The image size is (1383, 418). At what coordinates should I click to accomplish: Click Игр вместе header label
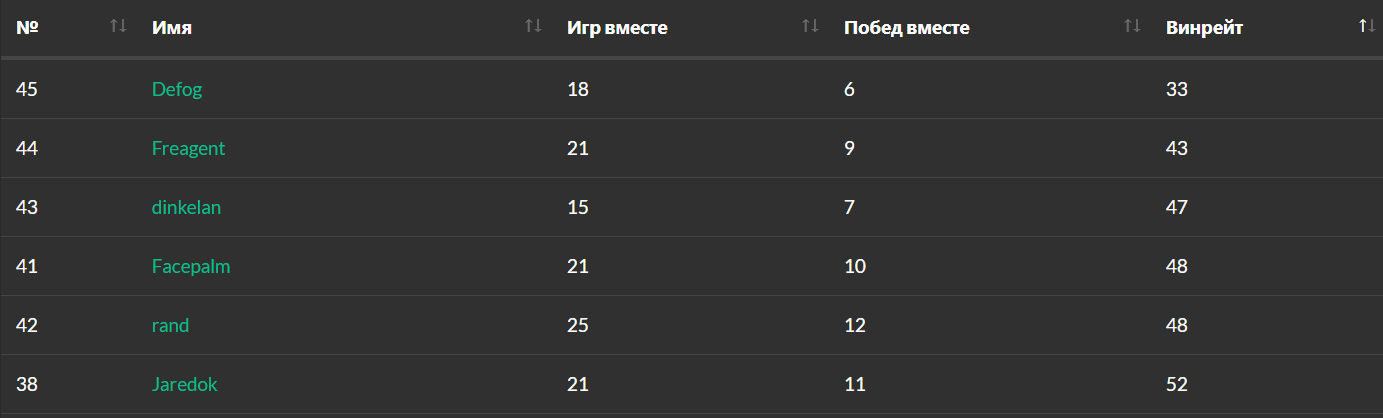tap(617, 28)
